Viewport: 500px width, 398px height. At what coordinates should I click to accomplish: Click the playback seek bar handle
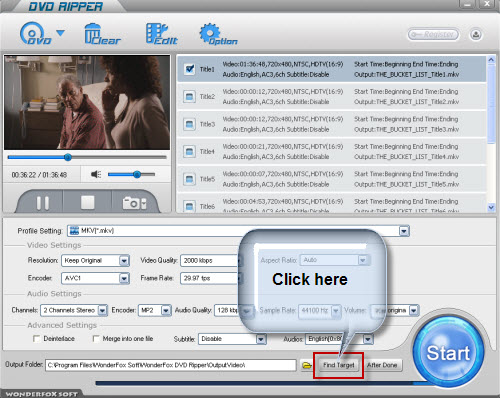tap(68, 157)
